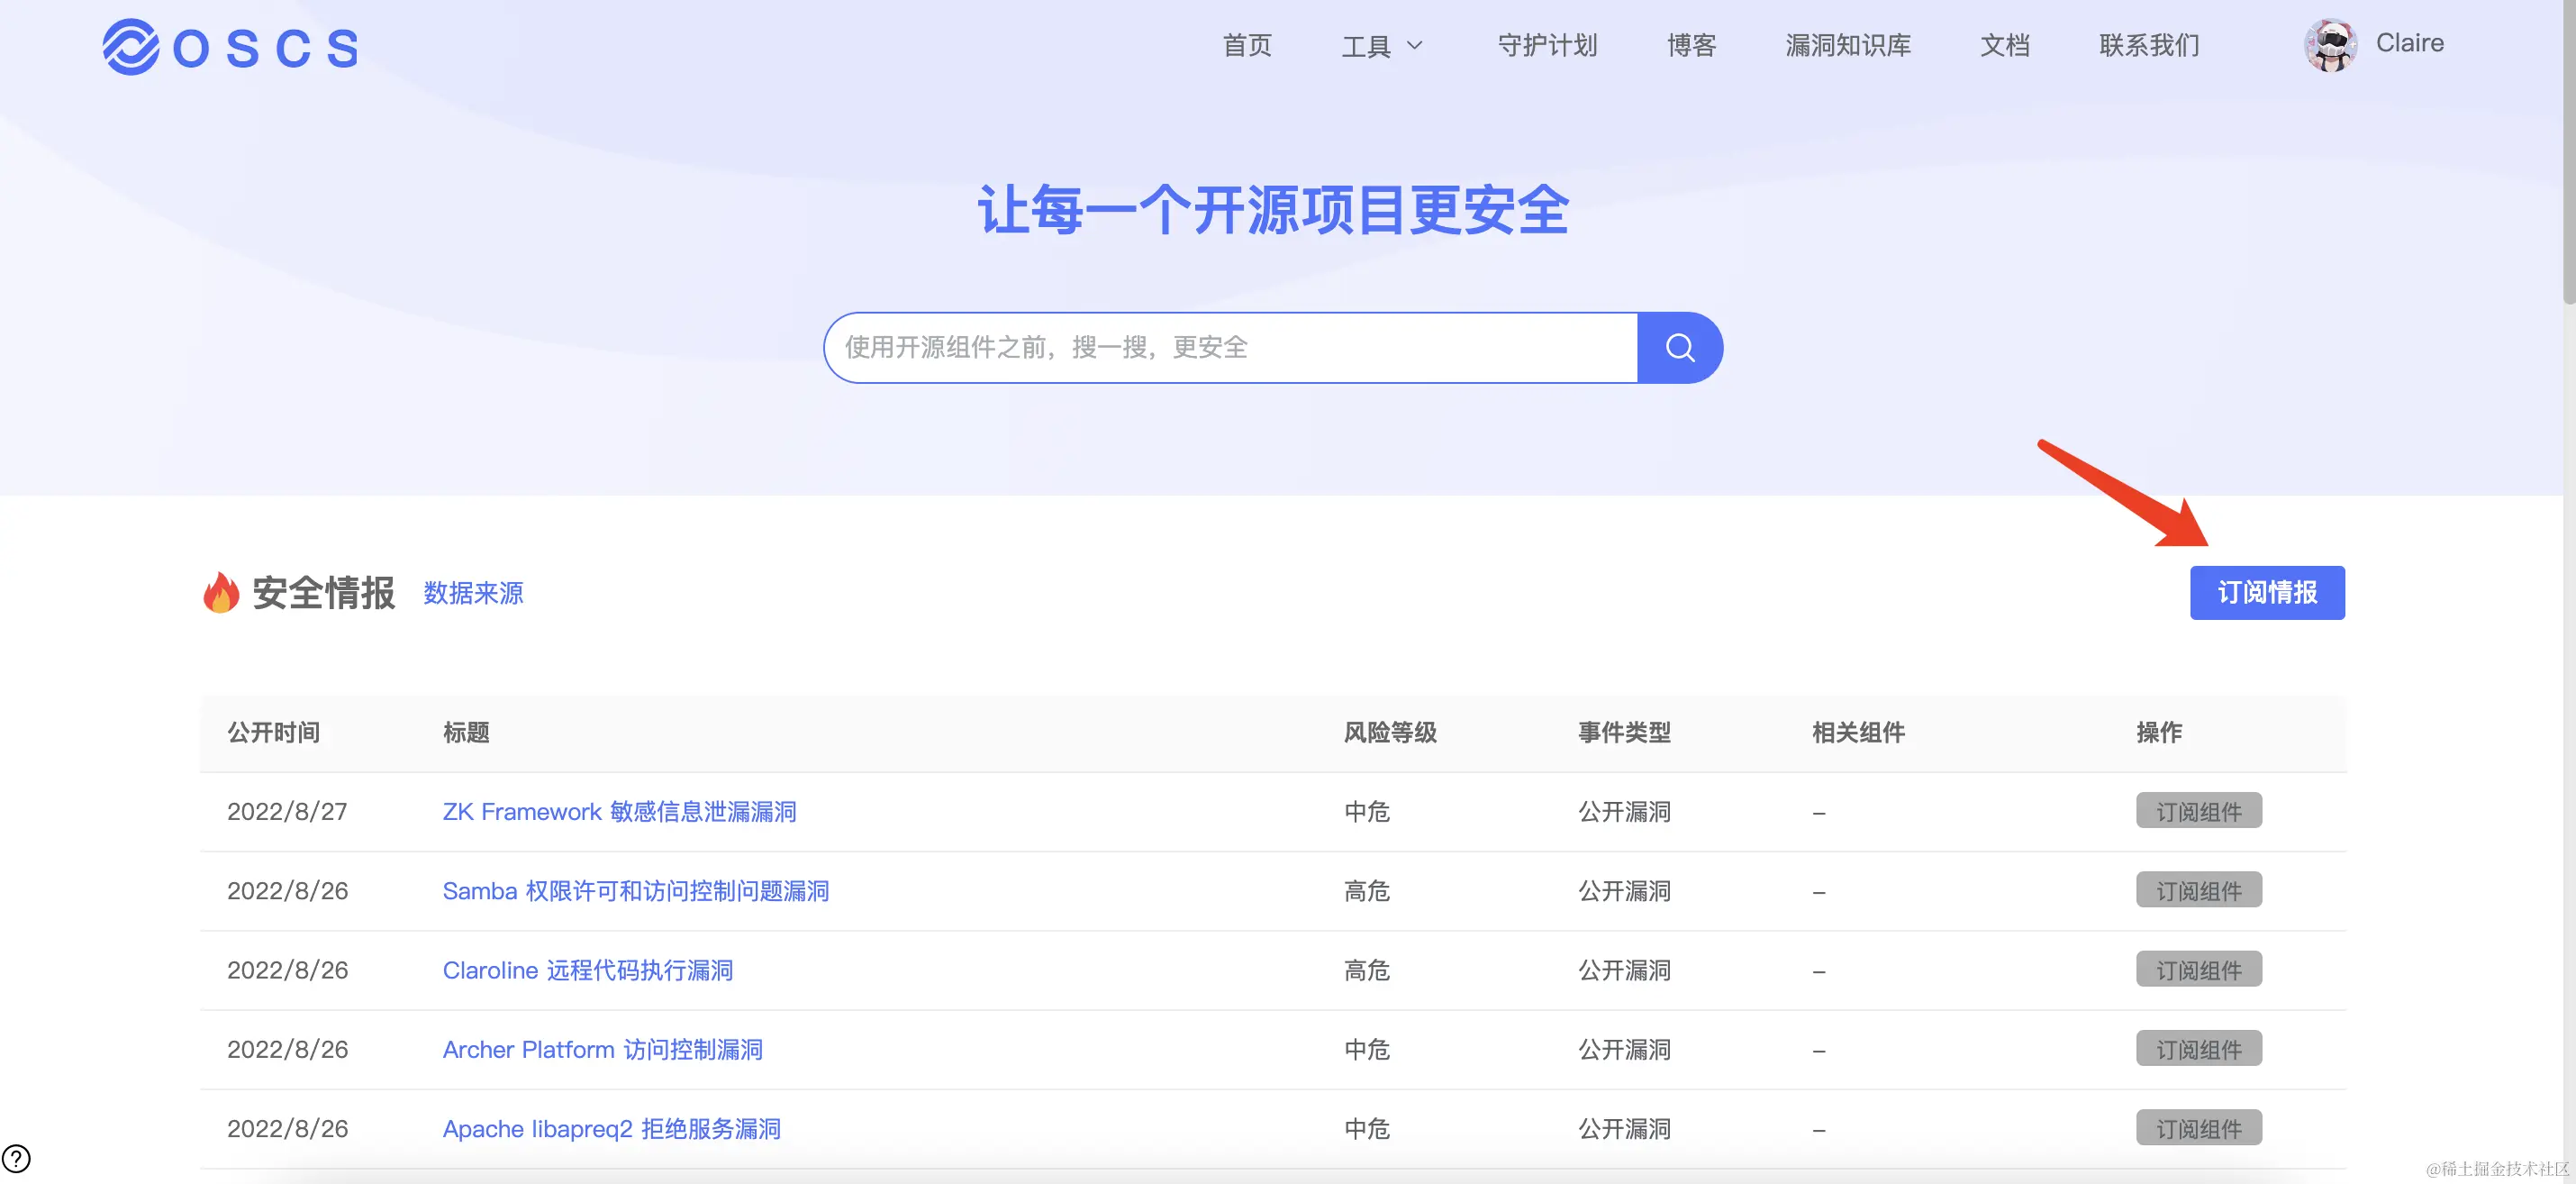2576x1184 pixels.
Task: Open 漏洞知识库 in the navigation
Action: tap(1848, 46)
